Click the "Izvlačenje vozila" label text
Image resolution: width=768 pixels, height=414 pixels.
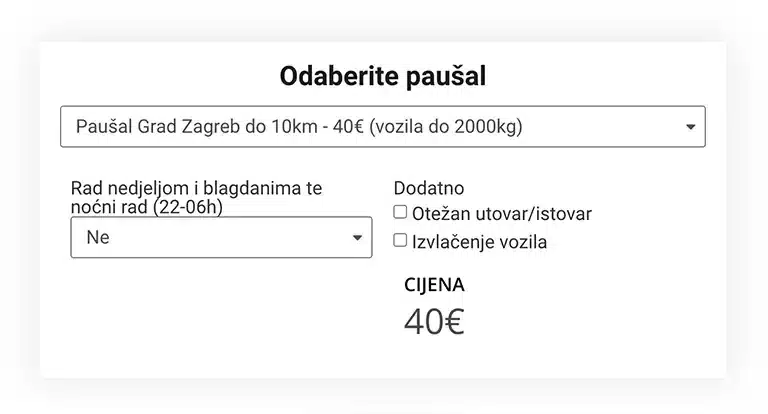pos(480,242)
